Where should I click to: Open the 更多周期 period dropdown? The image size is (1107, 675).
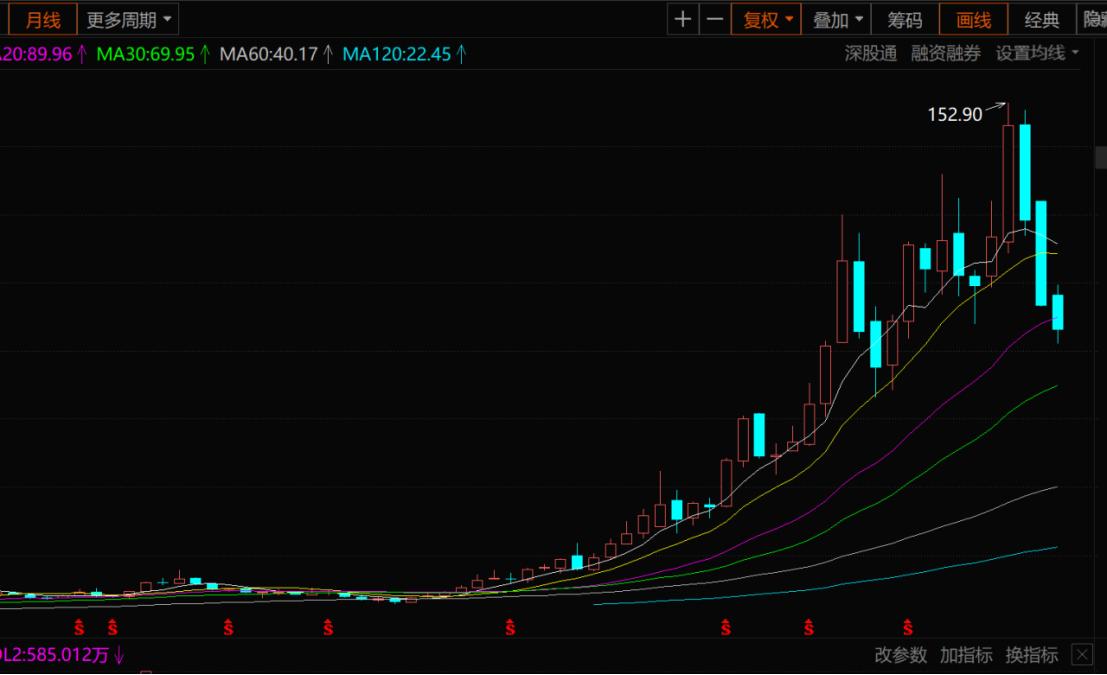(128, 19)
